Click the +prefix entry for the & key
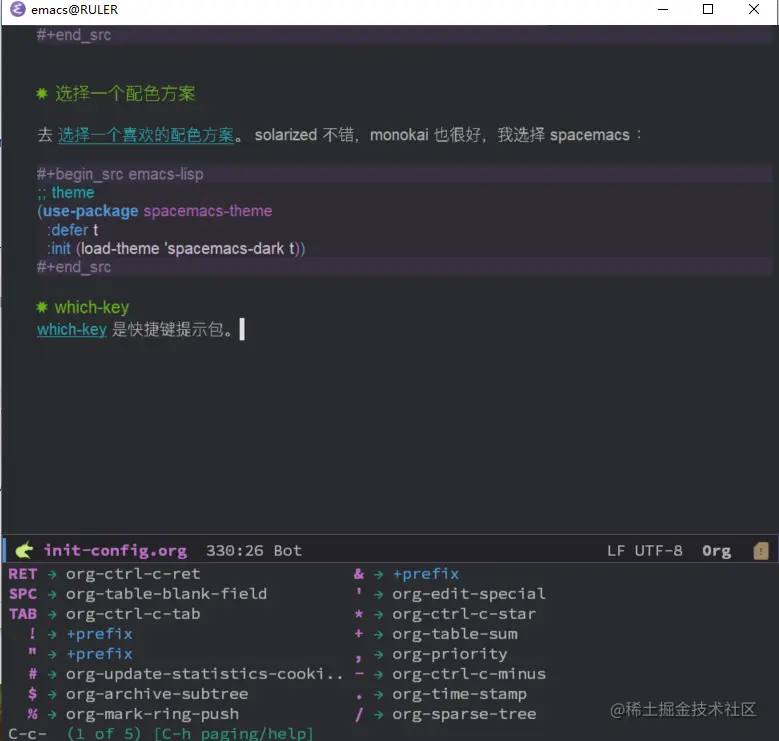Screen dimensions: 779x741 pos(426,574)
